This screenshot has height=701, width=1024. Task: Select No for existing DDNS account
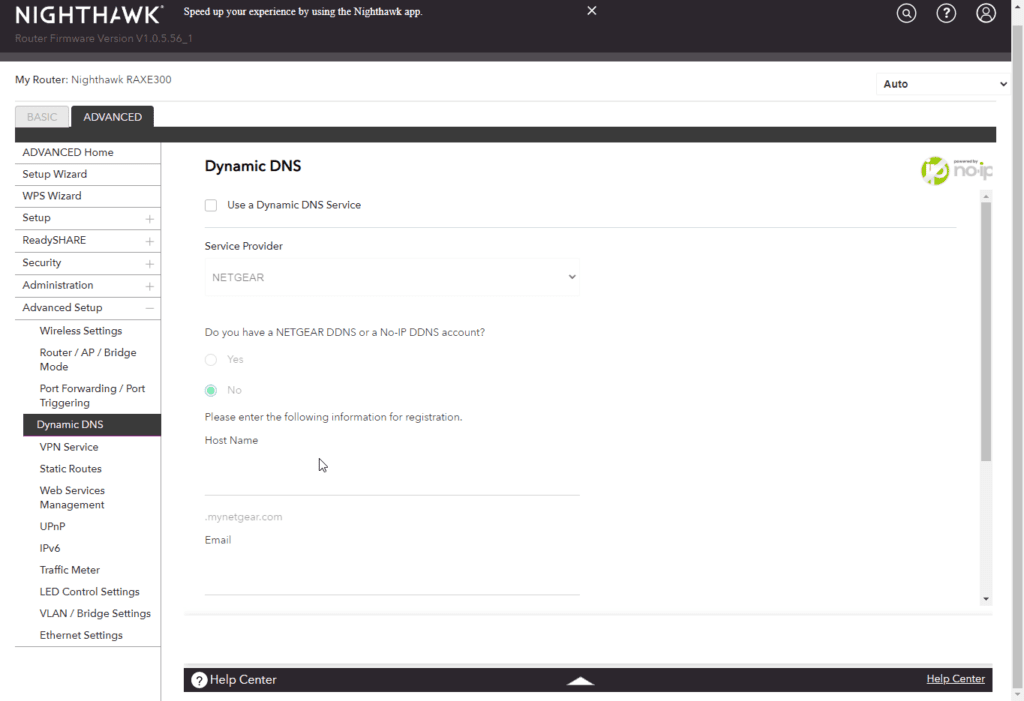point(211,390)
